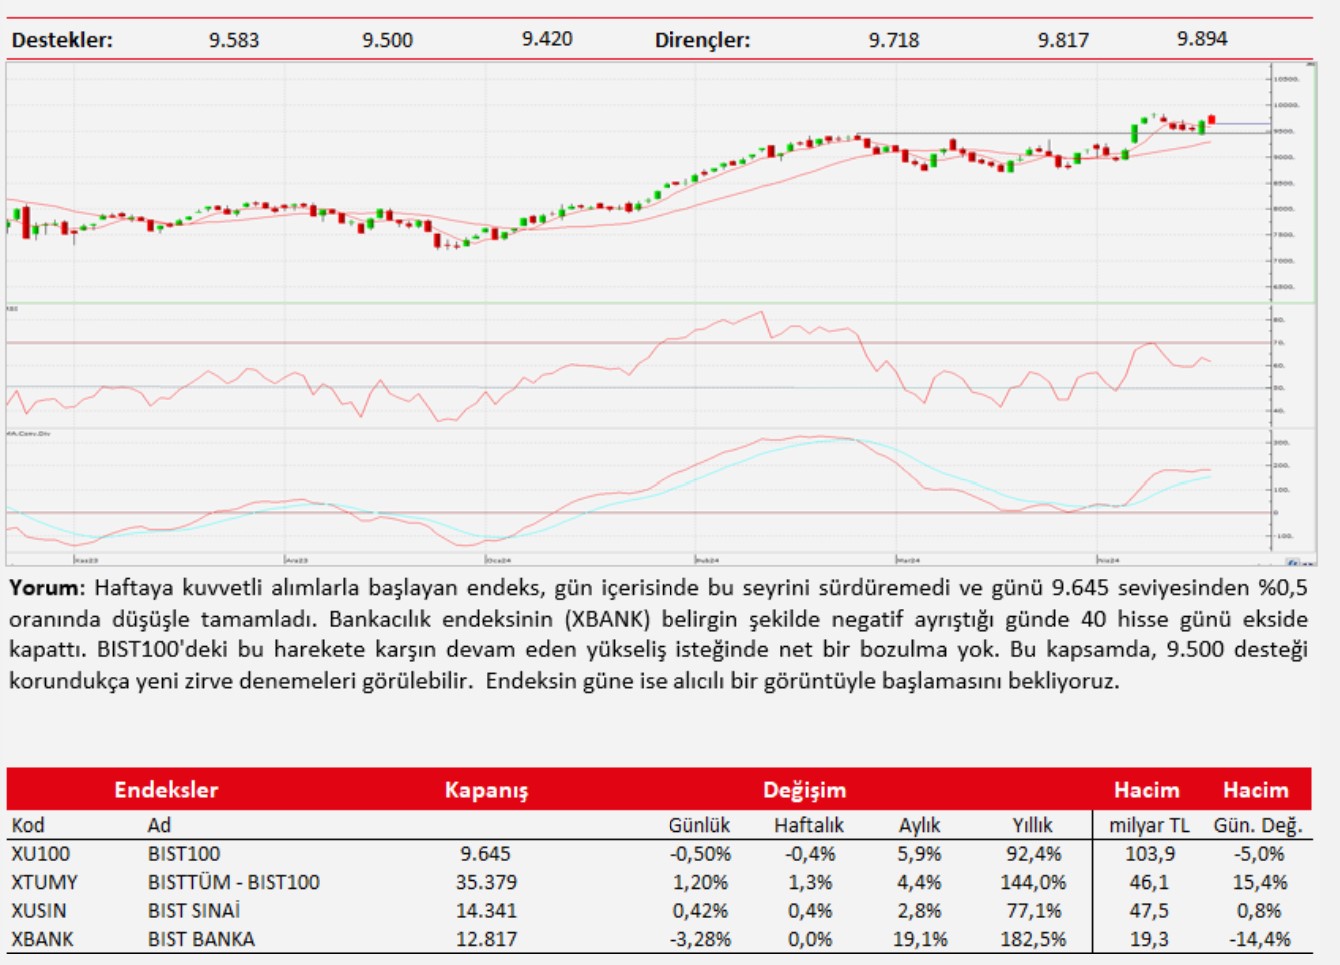Click the "Hacim" header above milyar TL
Viewport: 1340px width, 965px height.
(x=1146, y=790)
